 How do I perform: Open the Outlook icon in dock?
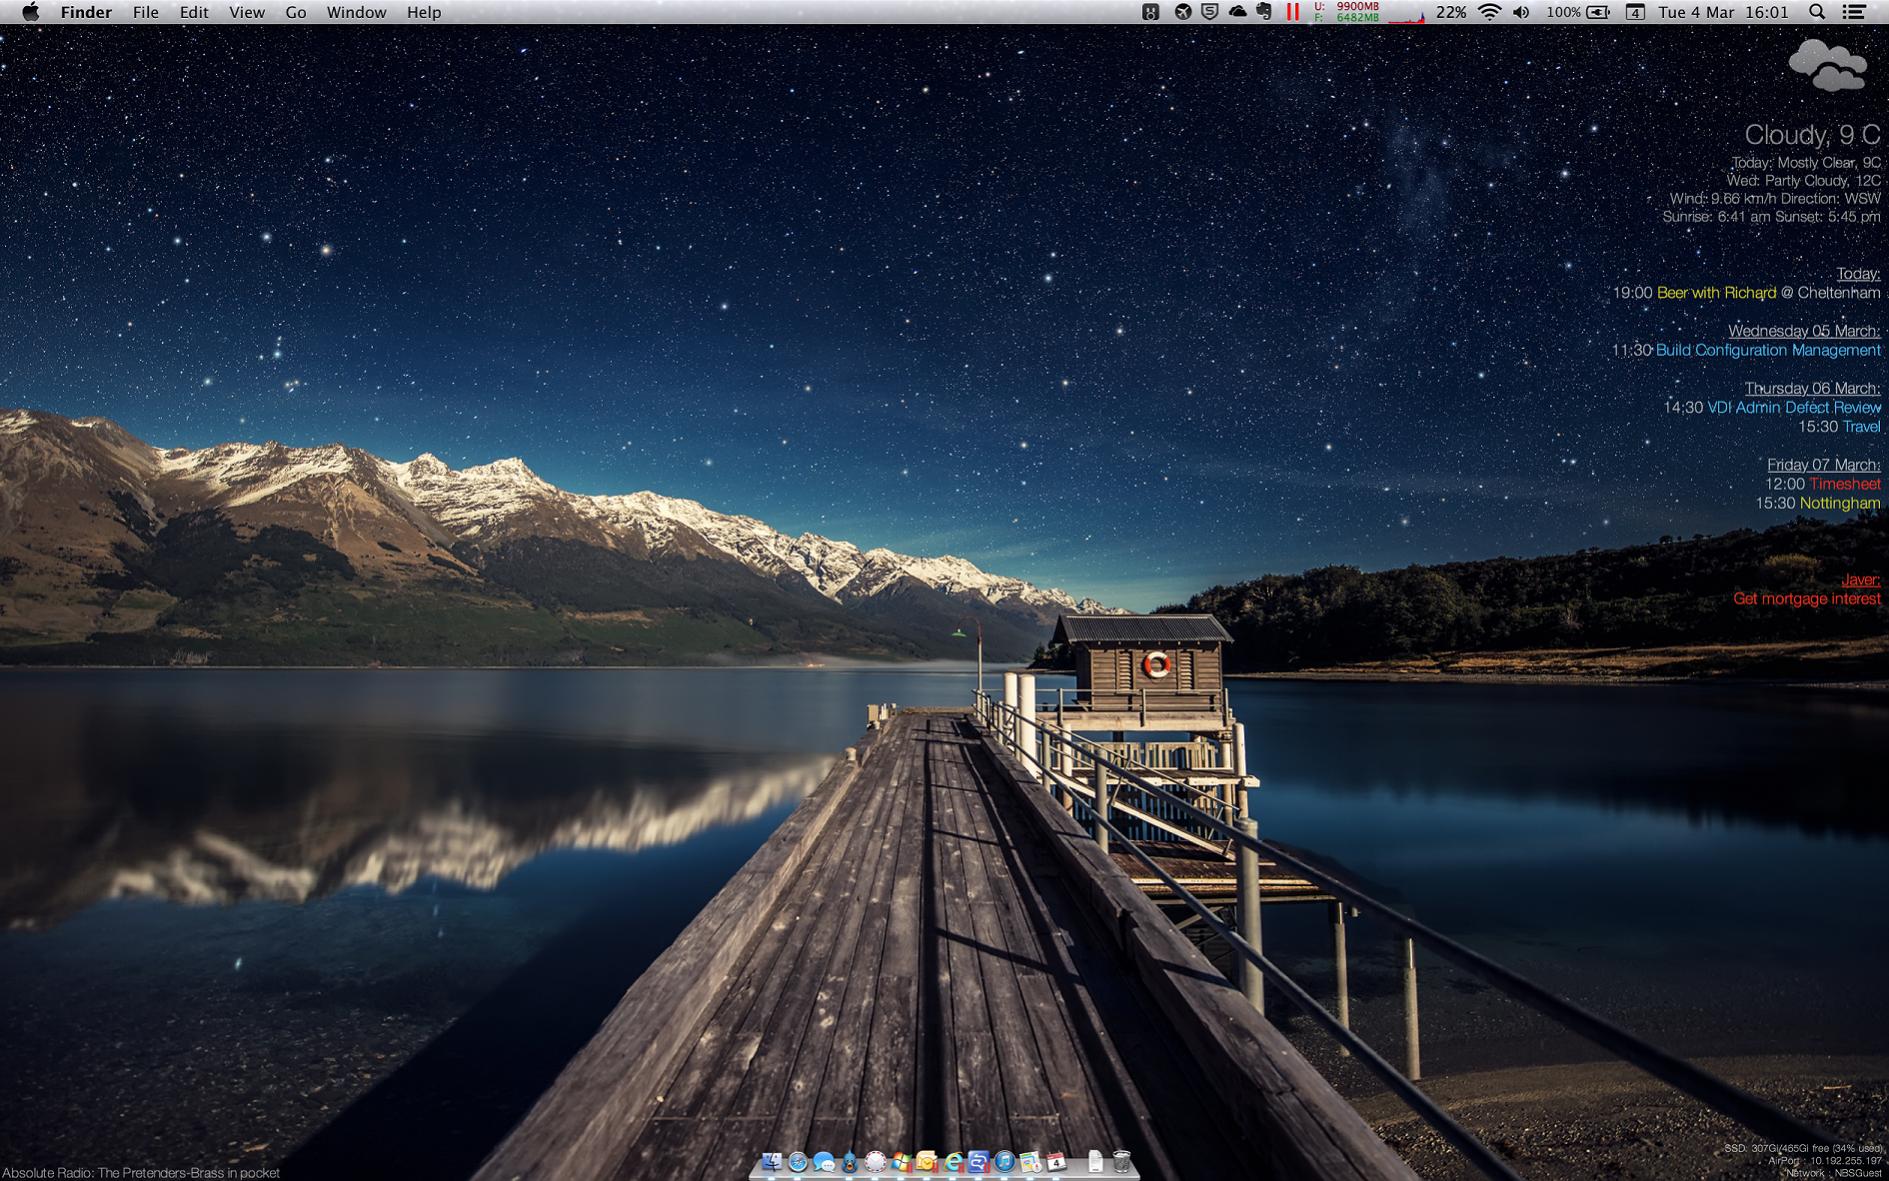click(x=926, y=1161)
